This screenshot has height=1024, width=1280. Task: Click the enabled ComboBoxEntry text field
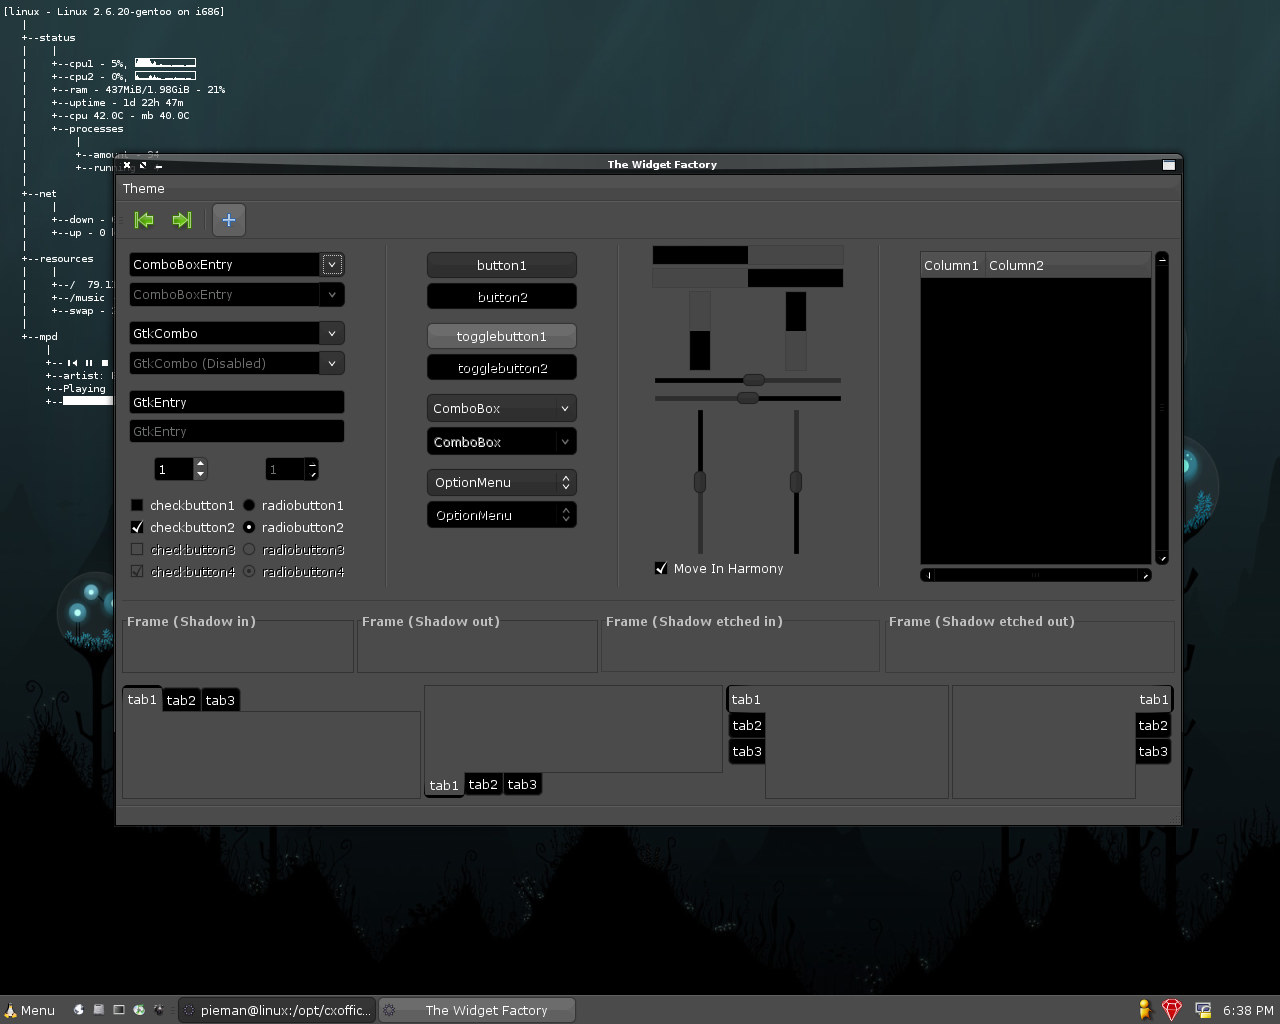225,264
